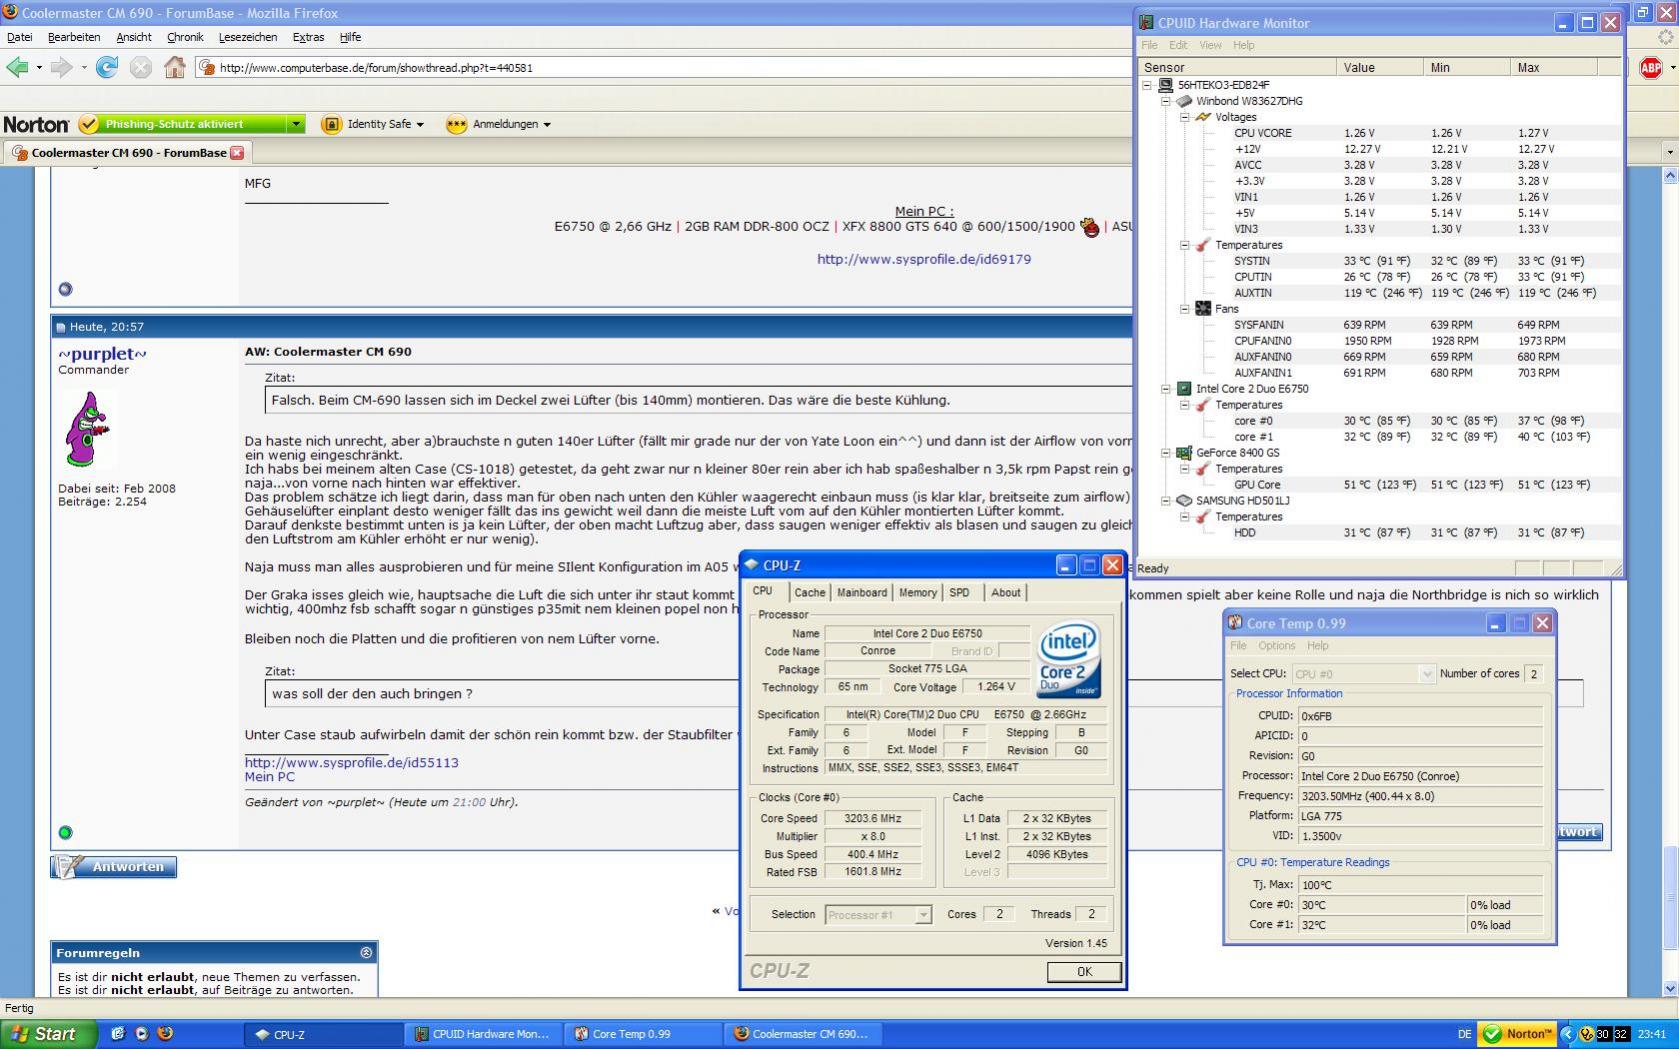Viewport: 1679px width, 1049px height.
Task: Click the Firefox quick launch icon
Action: (x=166, y=1034)
